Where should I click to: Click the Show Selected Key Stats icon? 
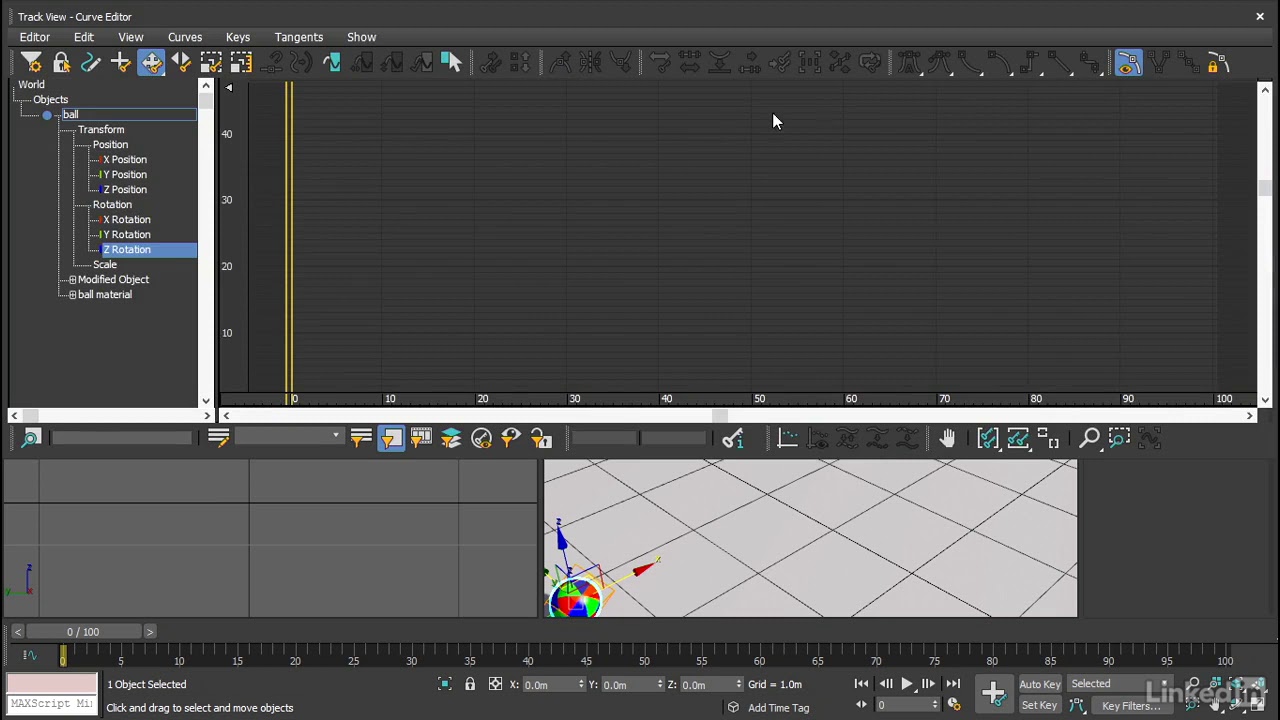[732, 438]
